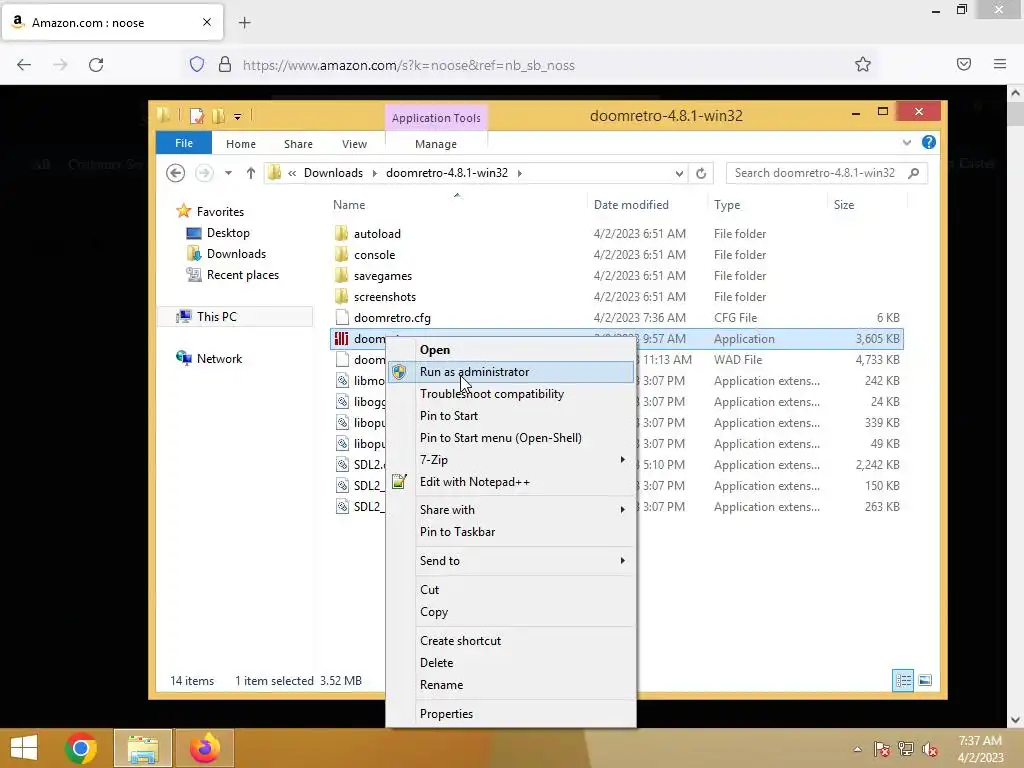
Task: Open Firefox hamburger application menu
Action: coord(1000,64)
